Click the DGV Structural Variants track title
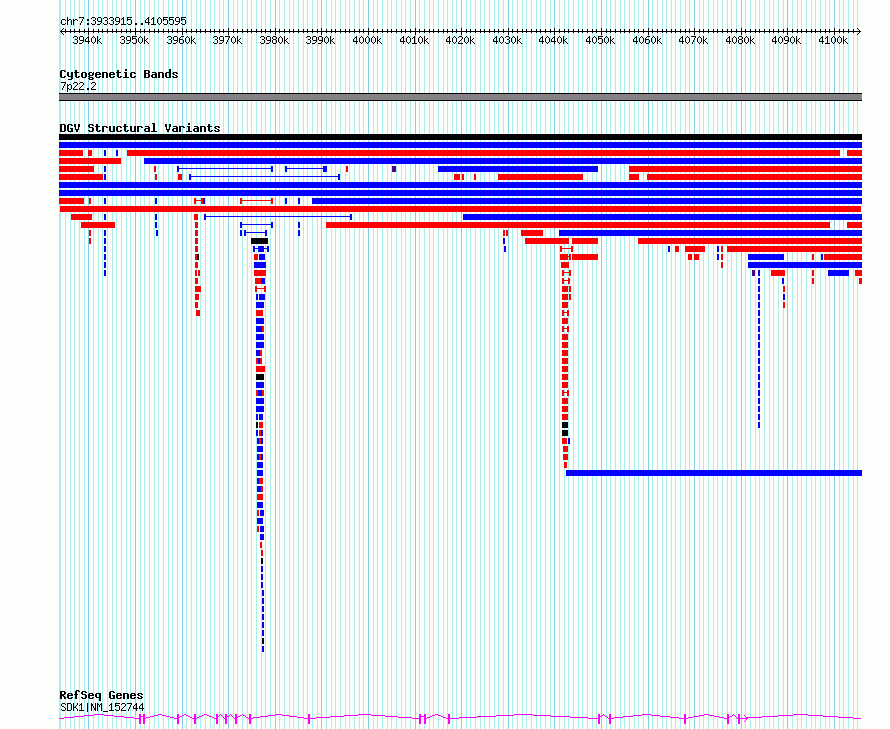The height and width of the screenshot is (729, 890). (x=140, y=128)
